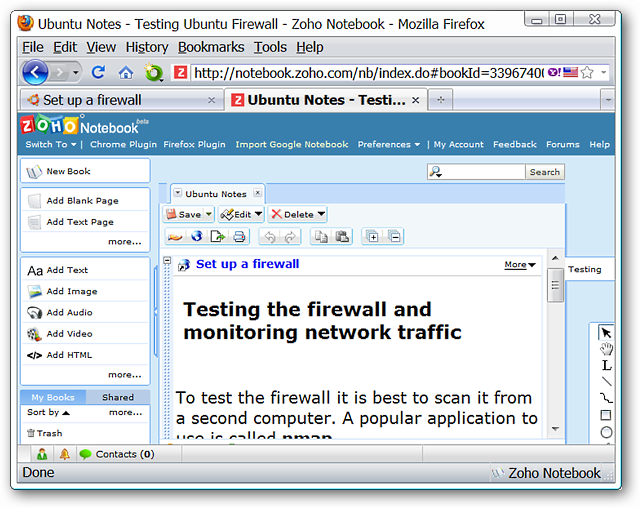Select the L-shaped connector tool

click(x=607, y=366)
